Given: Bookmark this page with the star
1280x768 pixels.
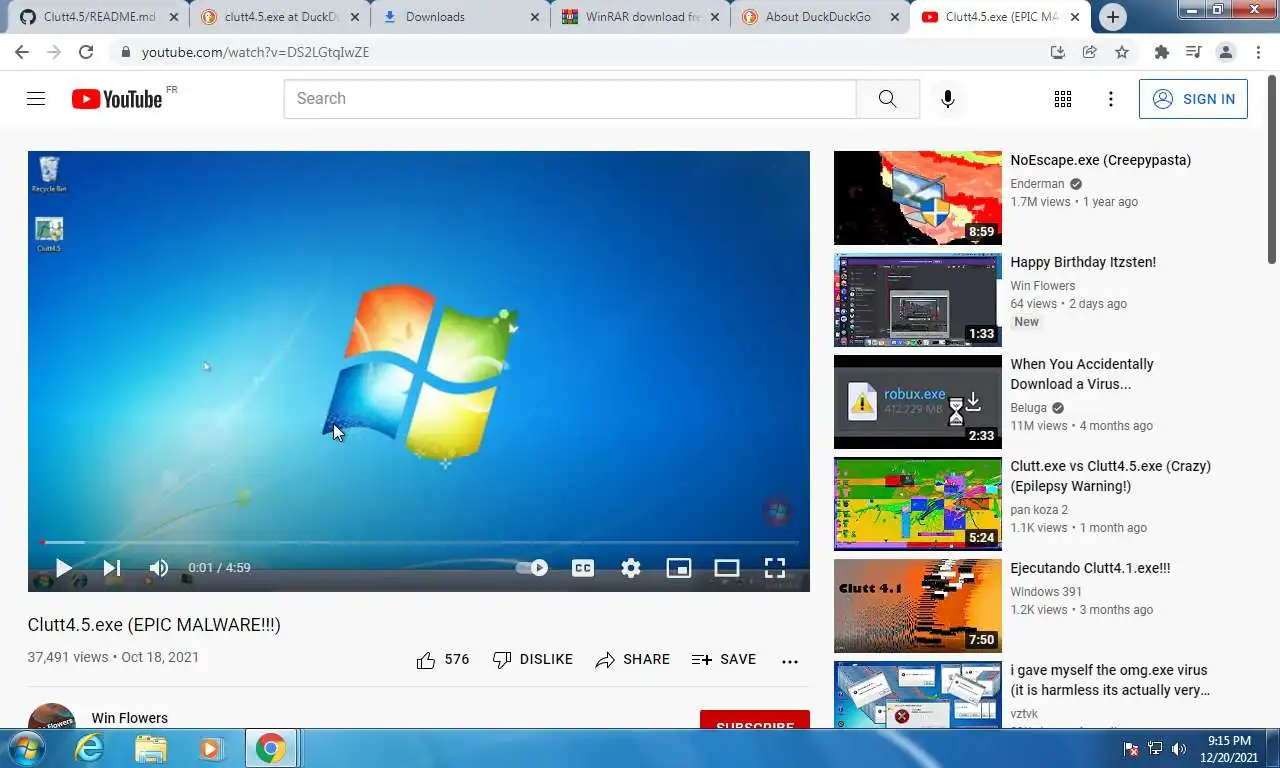Looking at the screenshot, I should point(1122,52).
